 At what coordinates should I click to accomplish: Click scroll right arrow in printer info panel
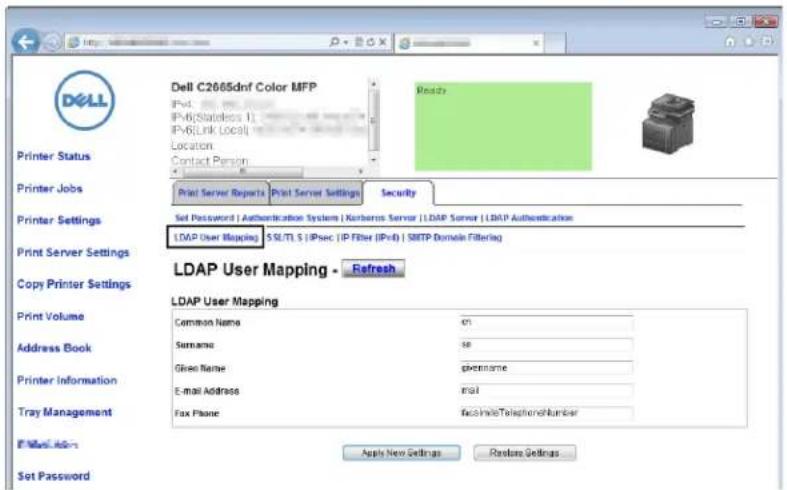360,172
